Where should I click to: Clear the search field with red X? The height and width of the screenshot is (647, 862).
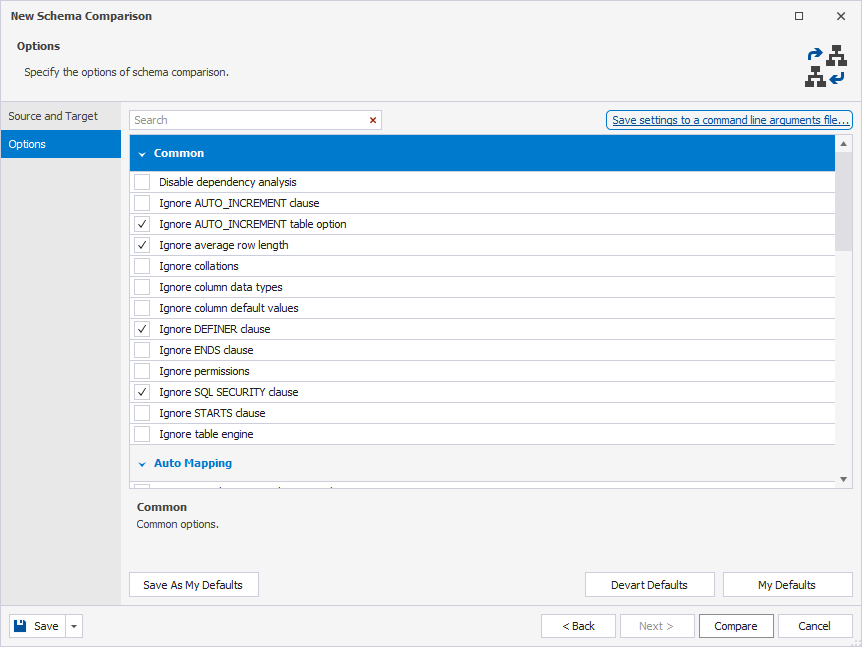pyautogui.click(x=373, y=120)
